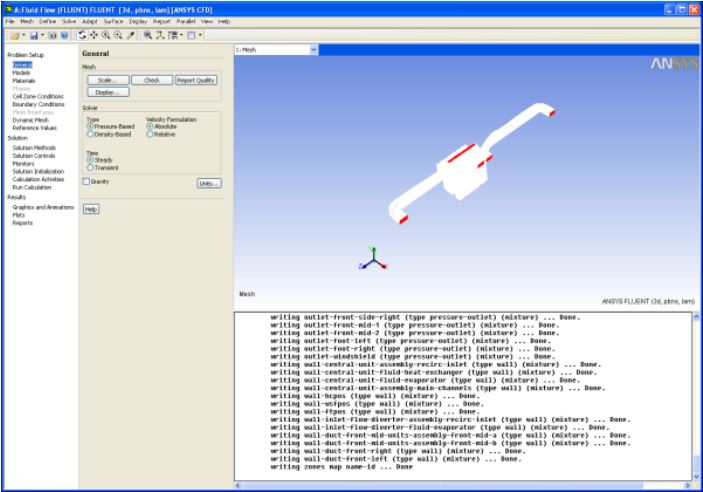This screenshot has height=492, width=703.
Task: Open the Adapt menu
Action: pos(89,21)
